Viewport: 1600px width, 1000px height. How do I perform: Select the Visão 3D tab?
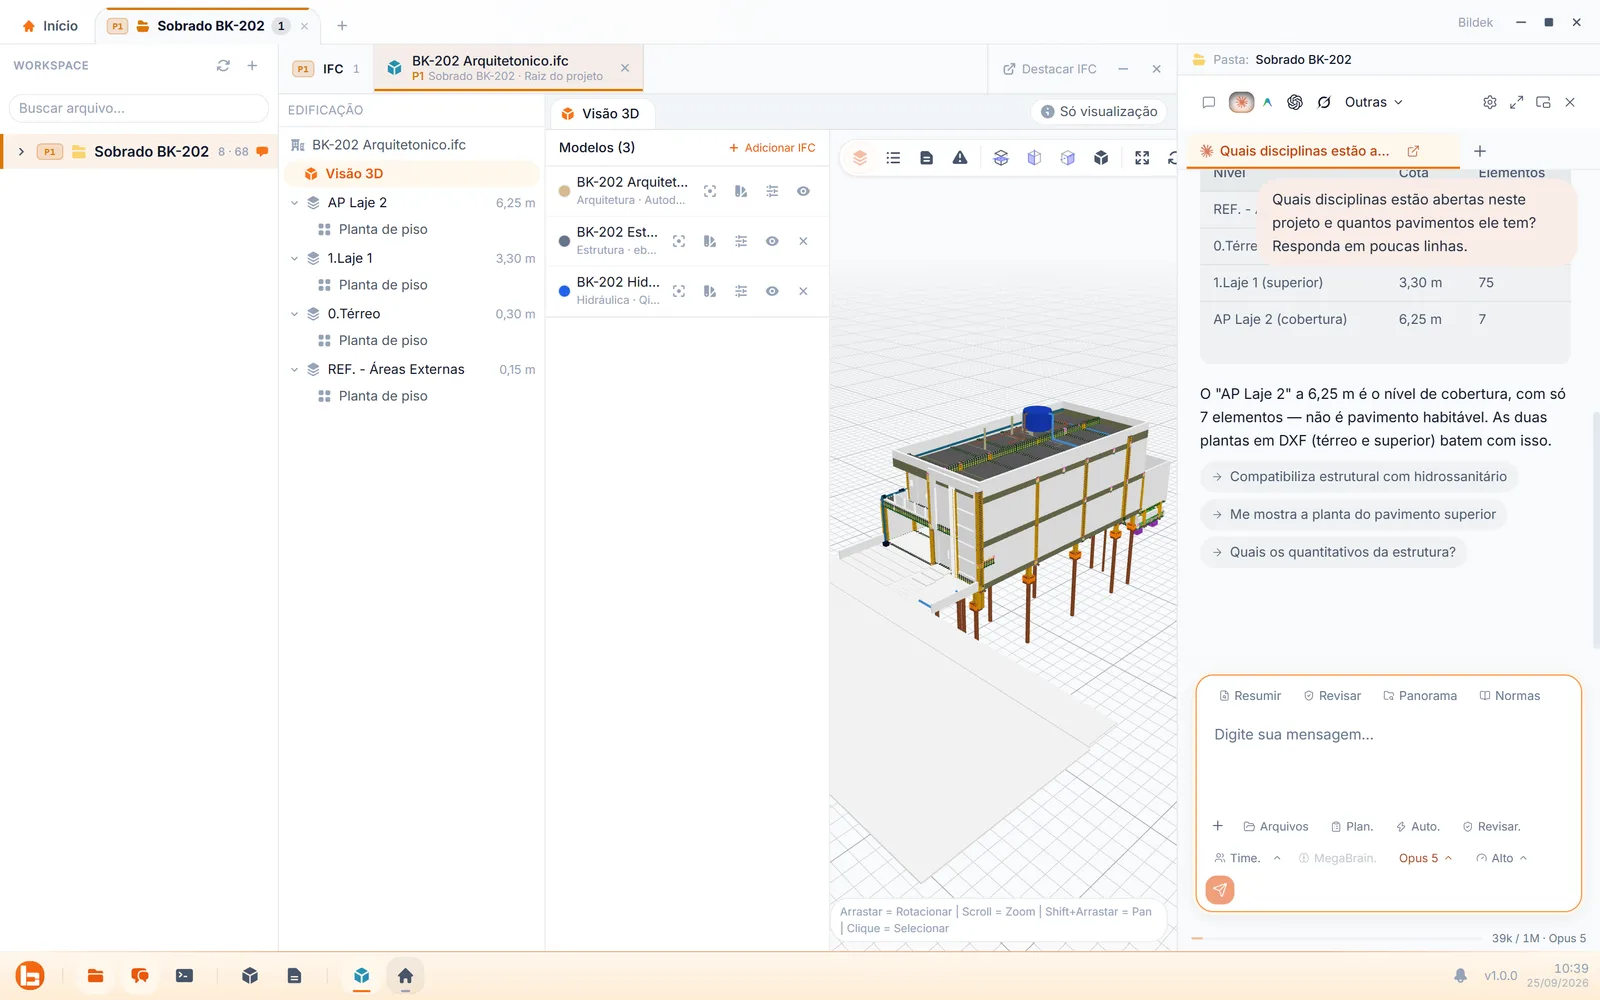pos(600,114)
